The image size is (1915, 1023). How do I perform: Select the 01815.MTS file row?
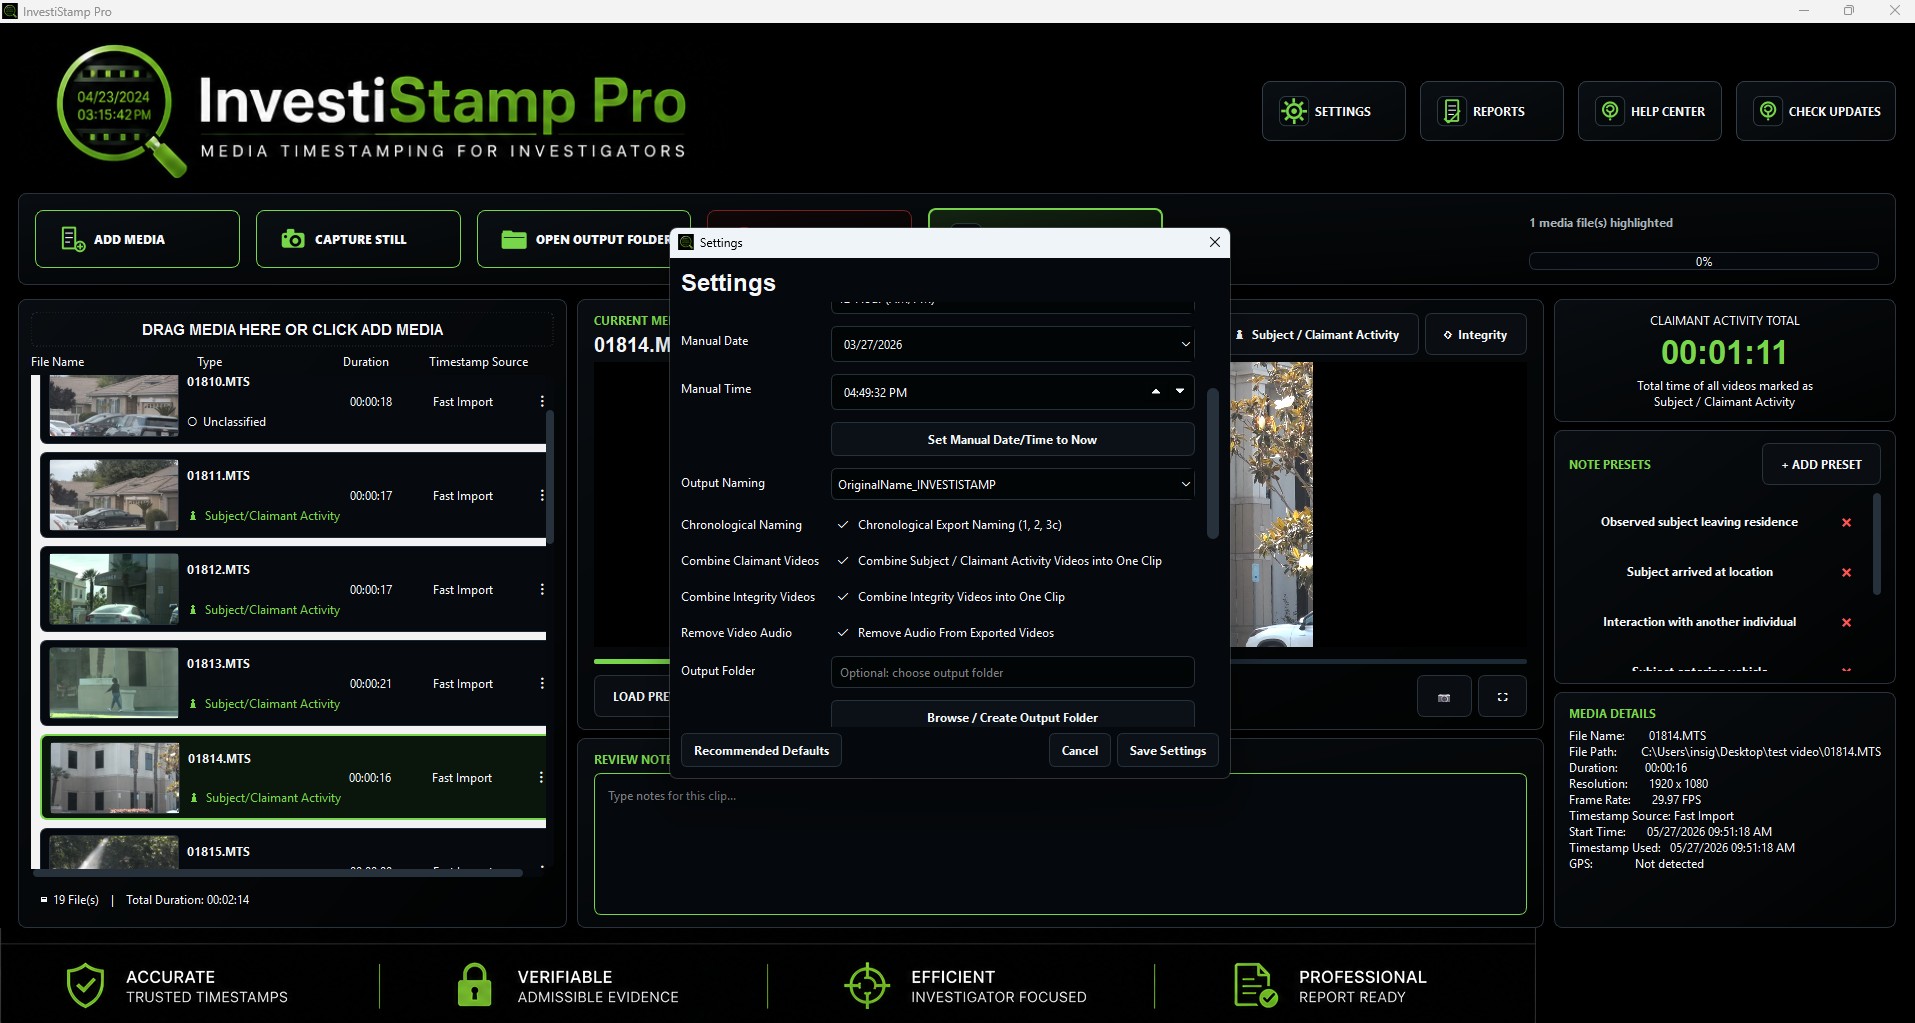[293, 849]
